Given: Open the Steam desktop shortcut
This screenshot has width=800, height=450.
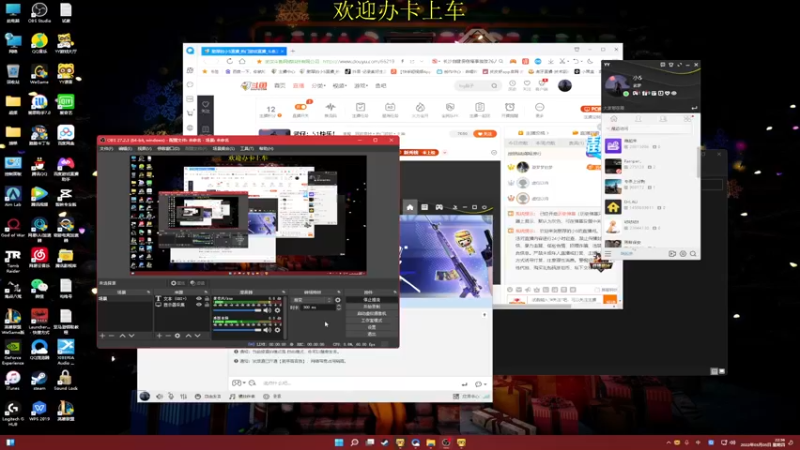Looking at the screenshot, I should (x=39, y=380).
